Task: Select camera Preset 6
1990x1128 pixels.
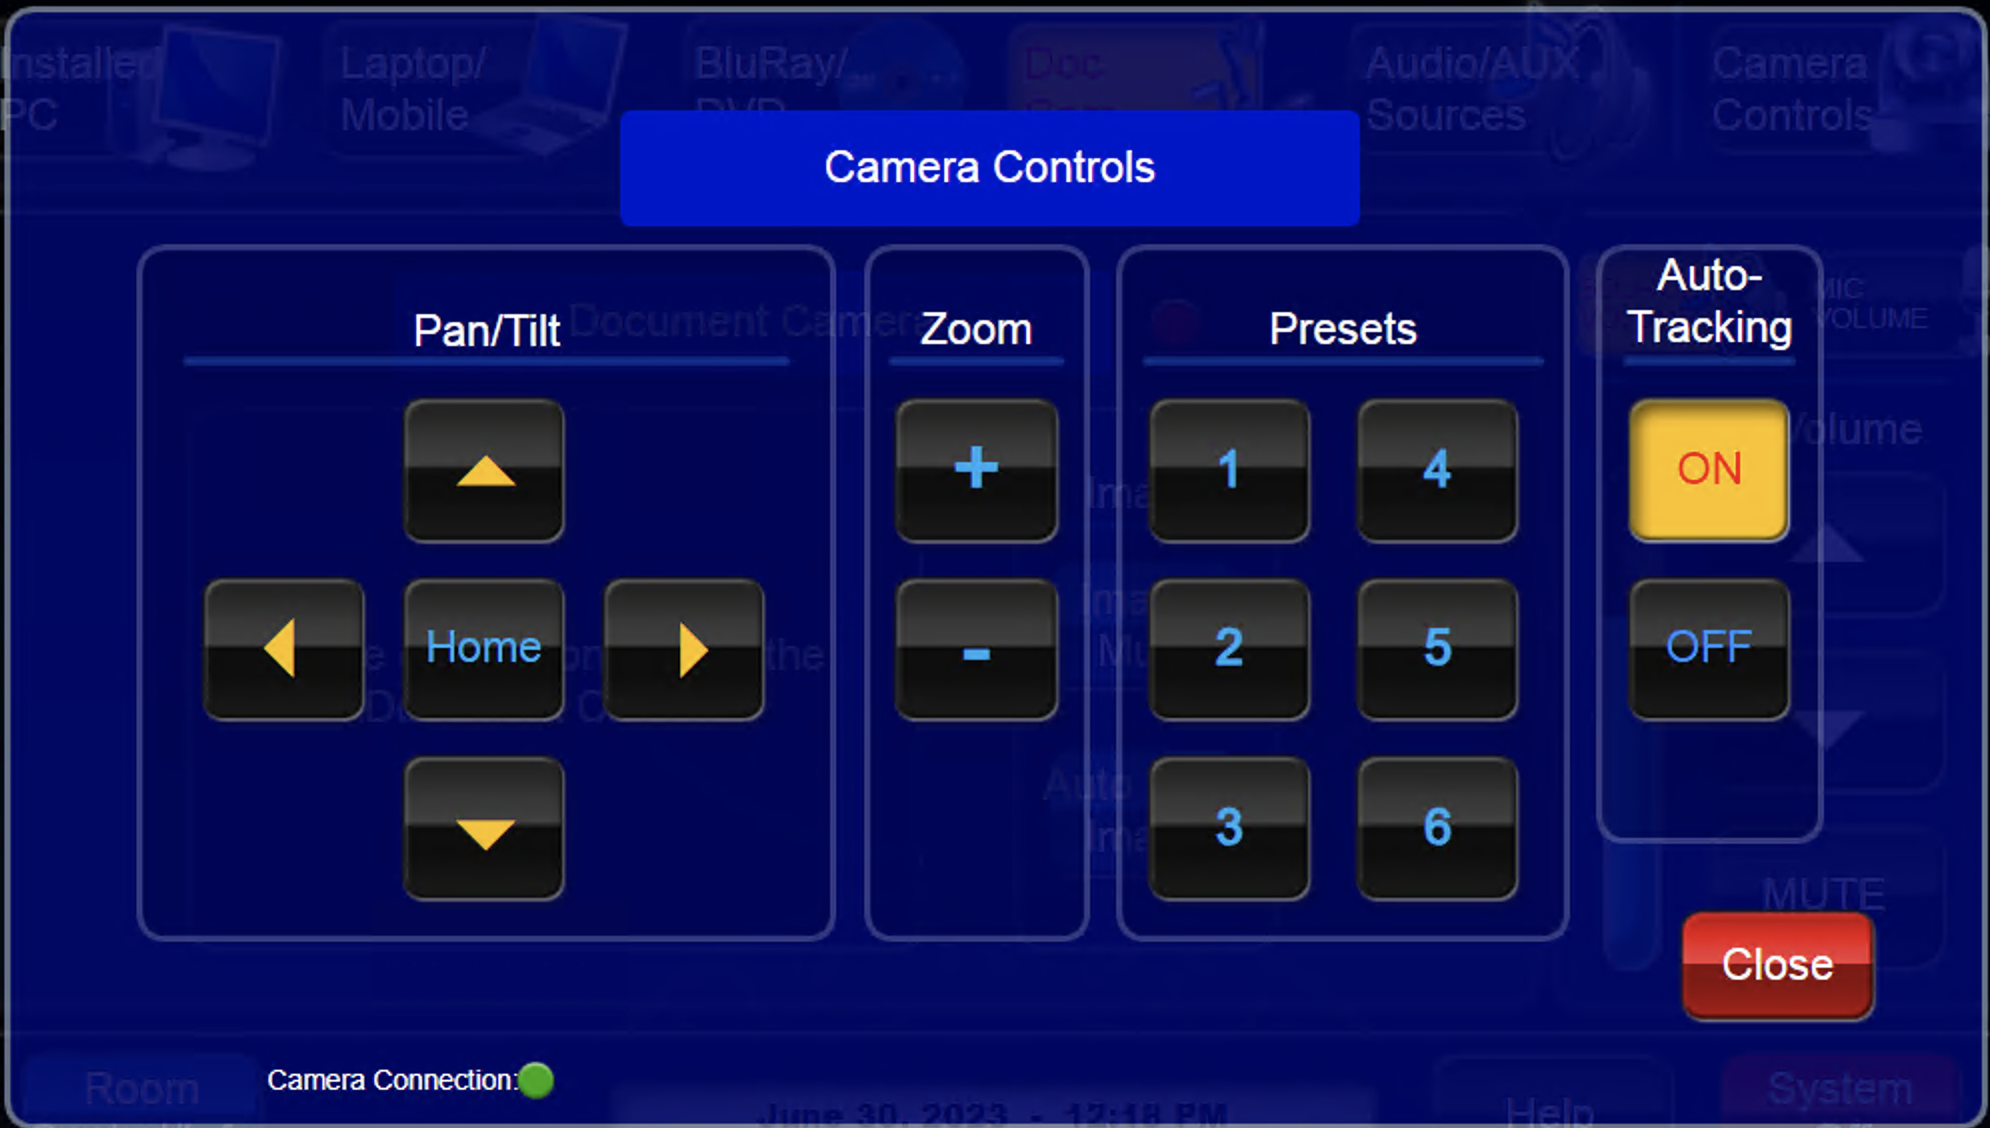Action: [x=1435, y=827]
